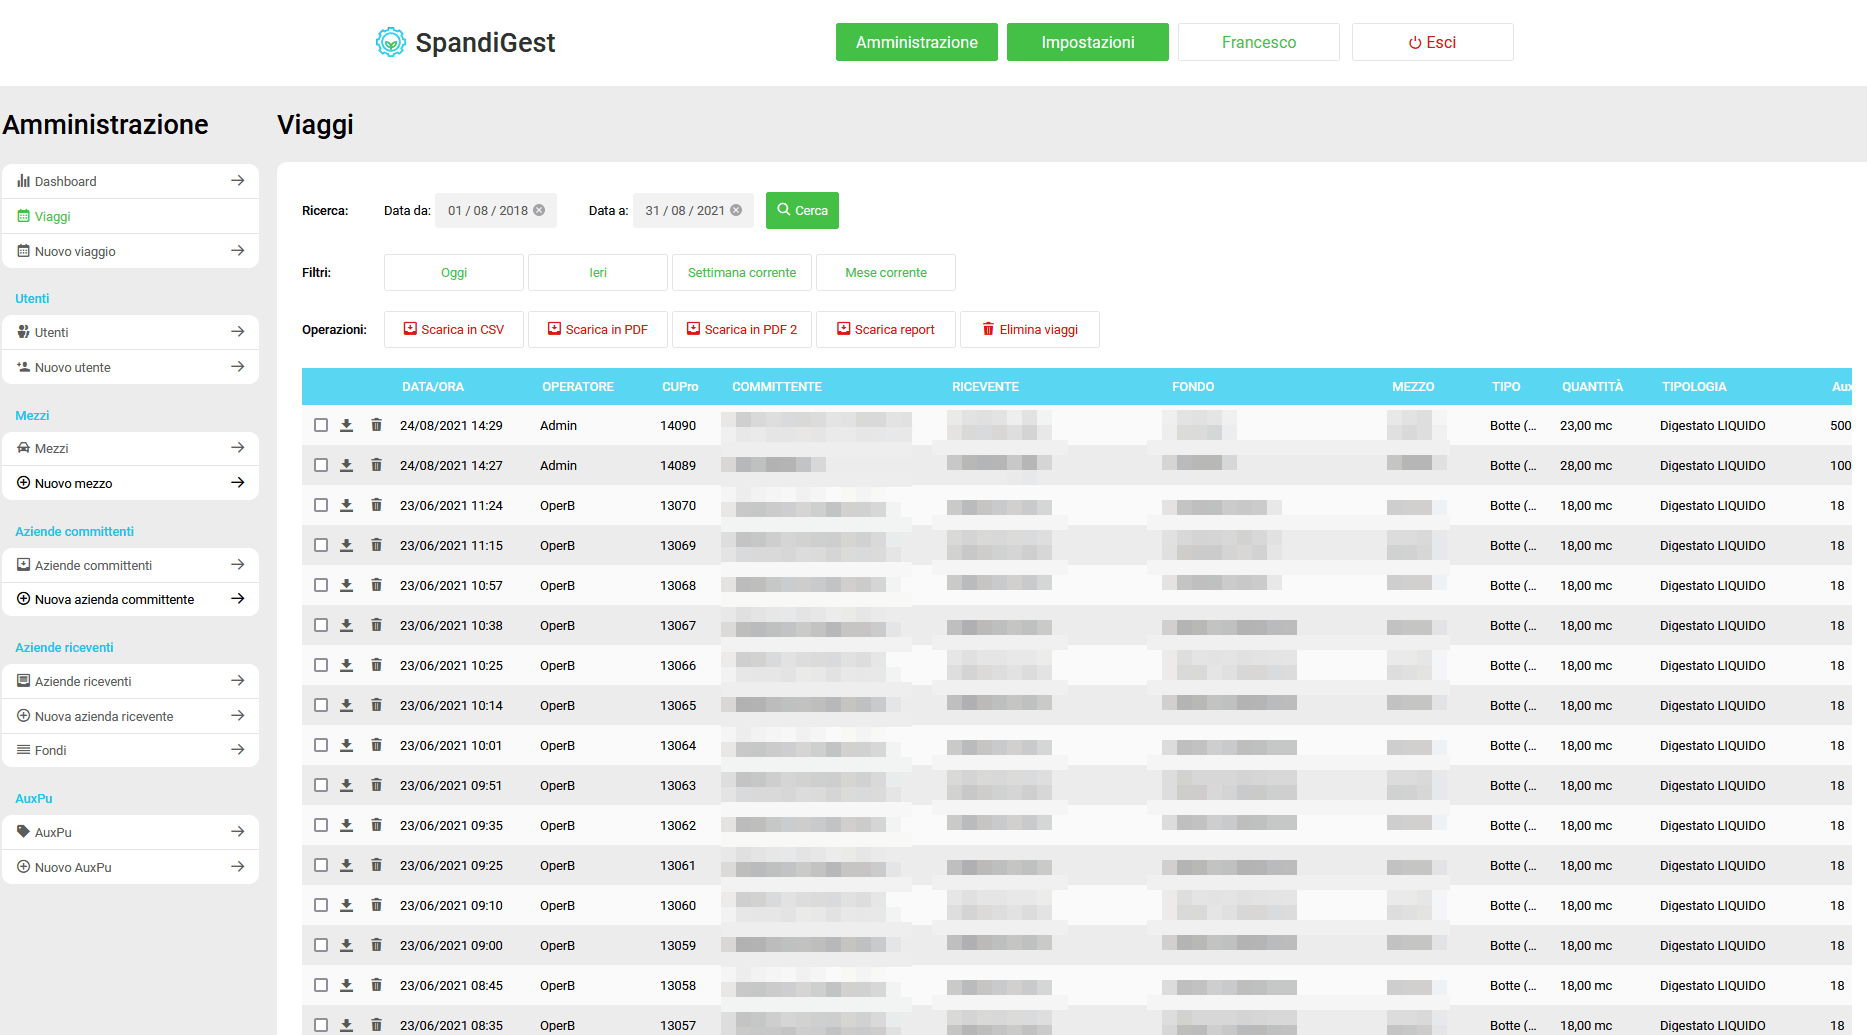
Task: Open Nuovo utente via its person-add icon
Action: pos(24,367)
